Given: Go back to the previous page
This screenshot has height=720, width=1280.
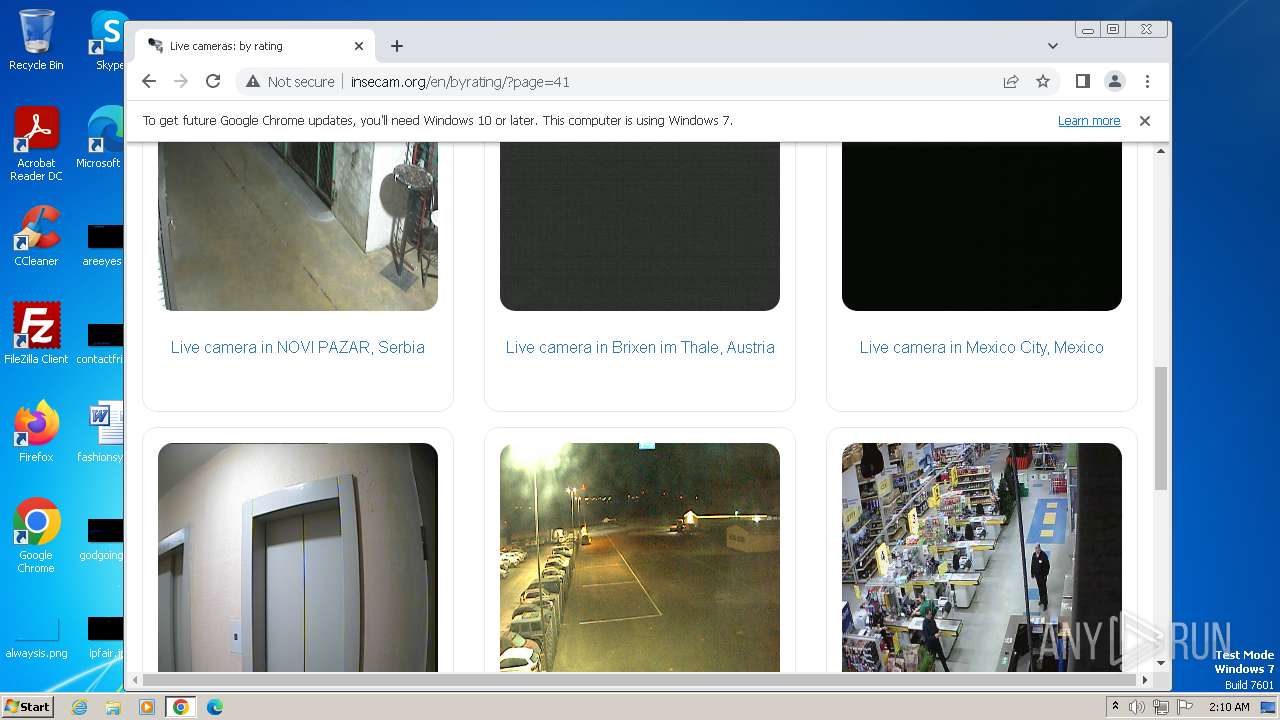Looking at the screenshot, I should pos(149,82).
